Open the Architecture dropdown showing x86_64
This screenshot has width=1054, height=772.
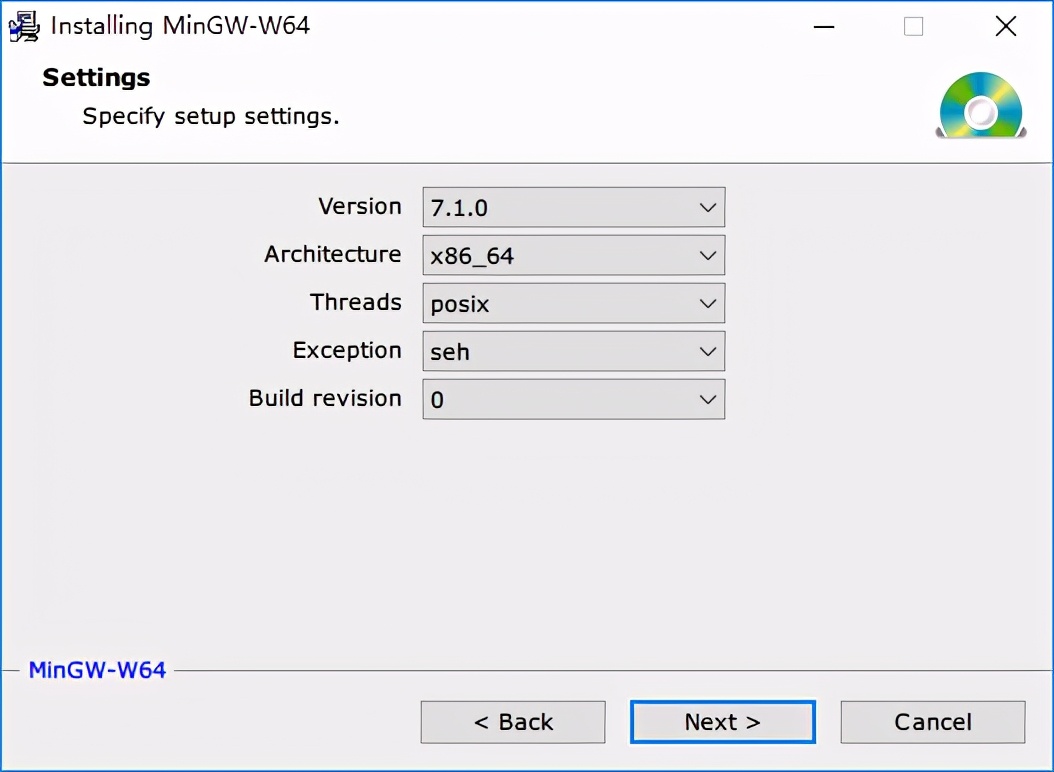(x=573, y=255)
